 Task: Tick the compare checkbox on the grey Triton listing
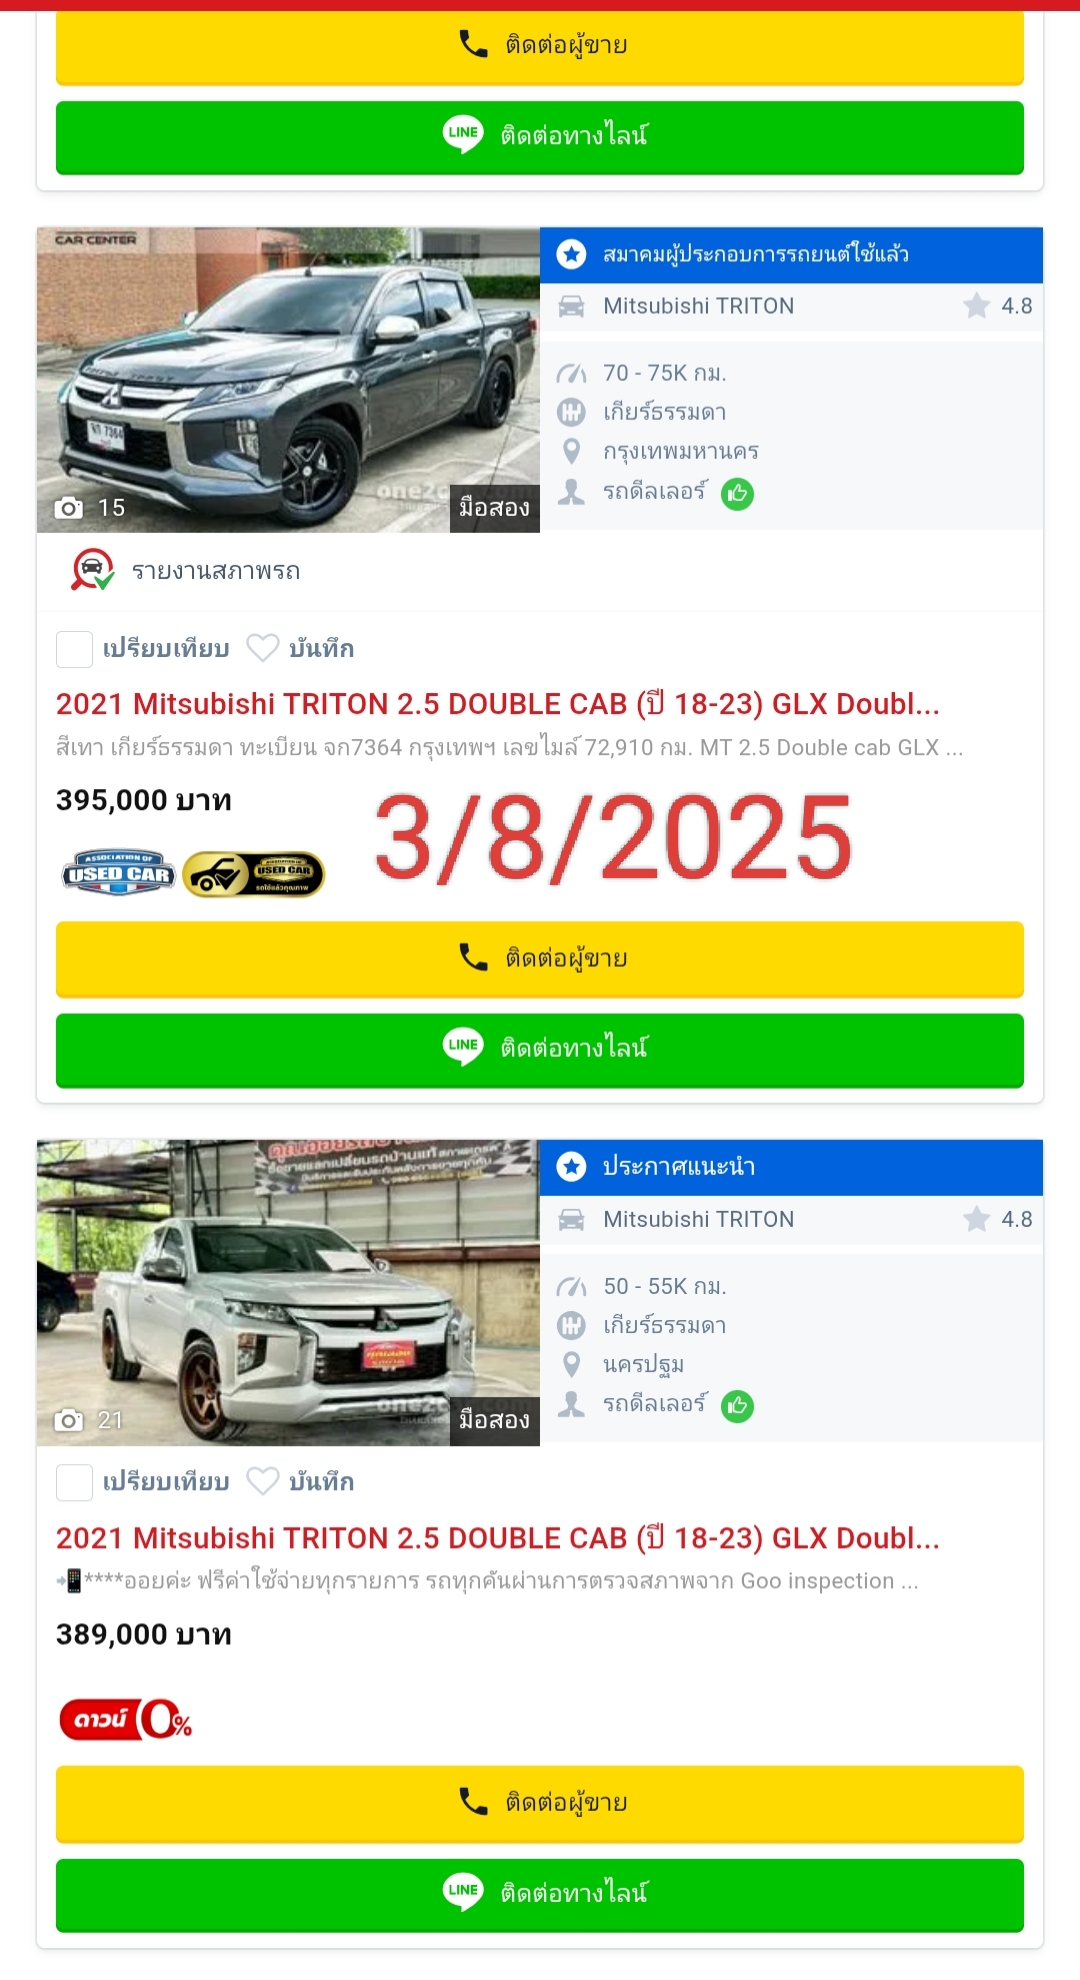74,649
